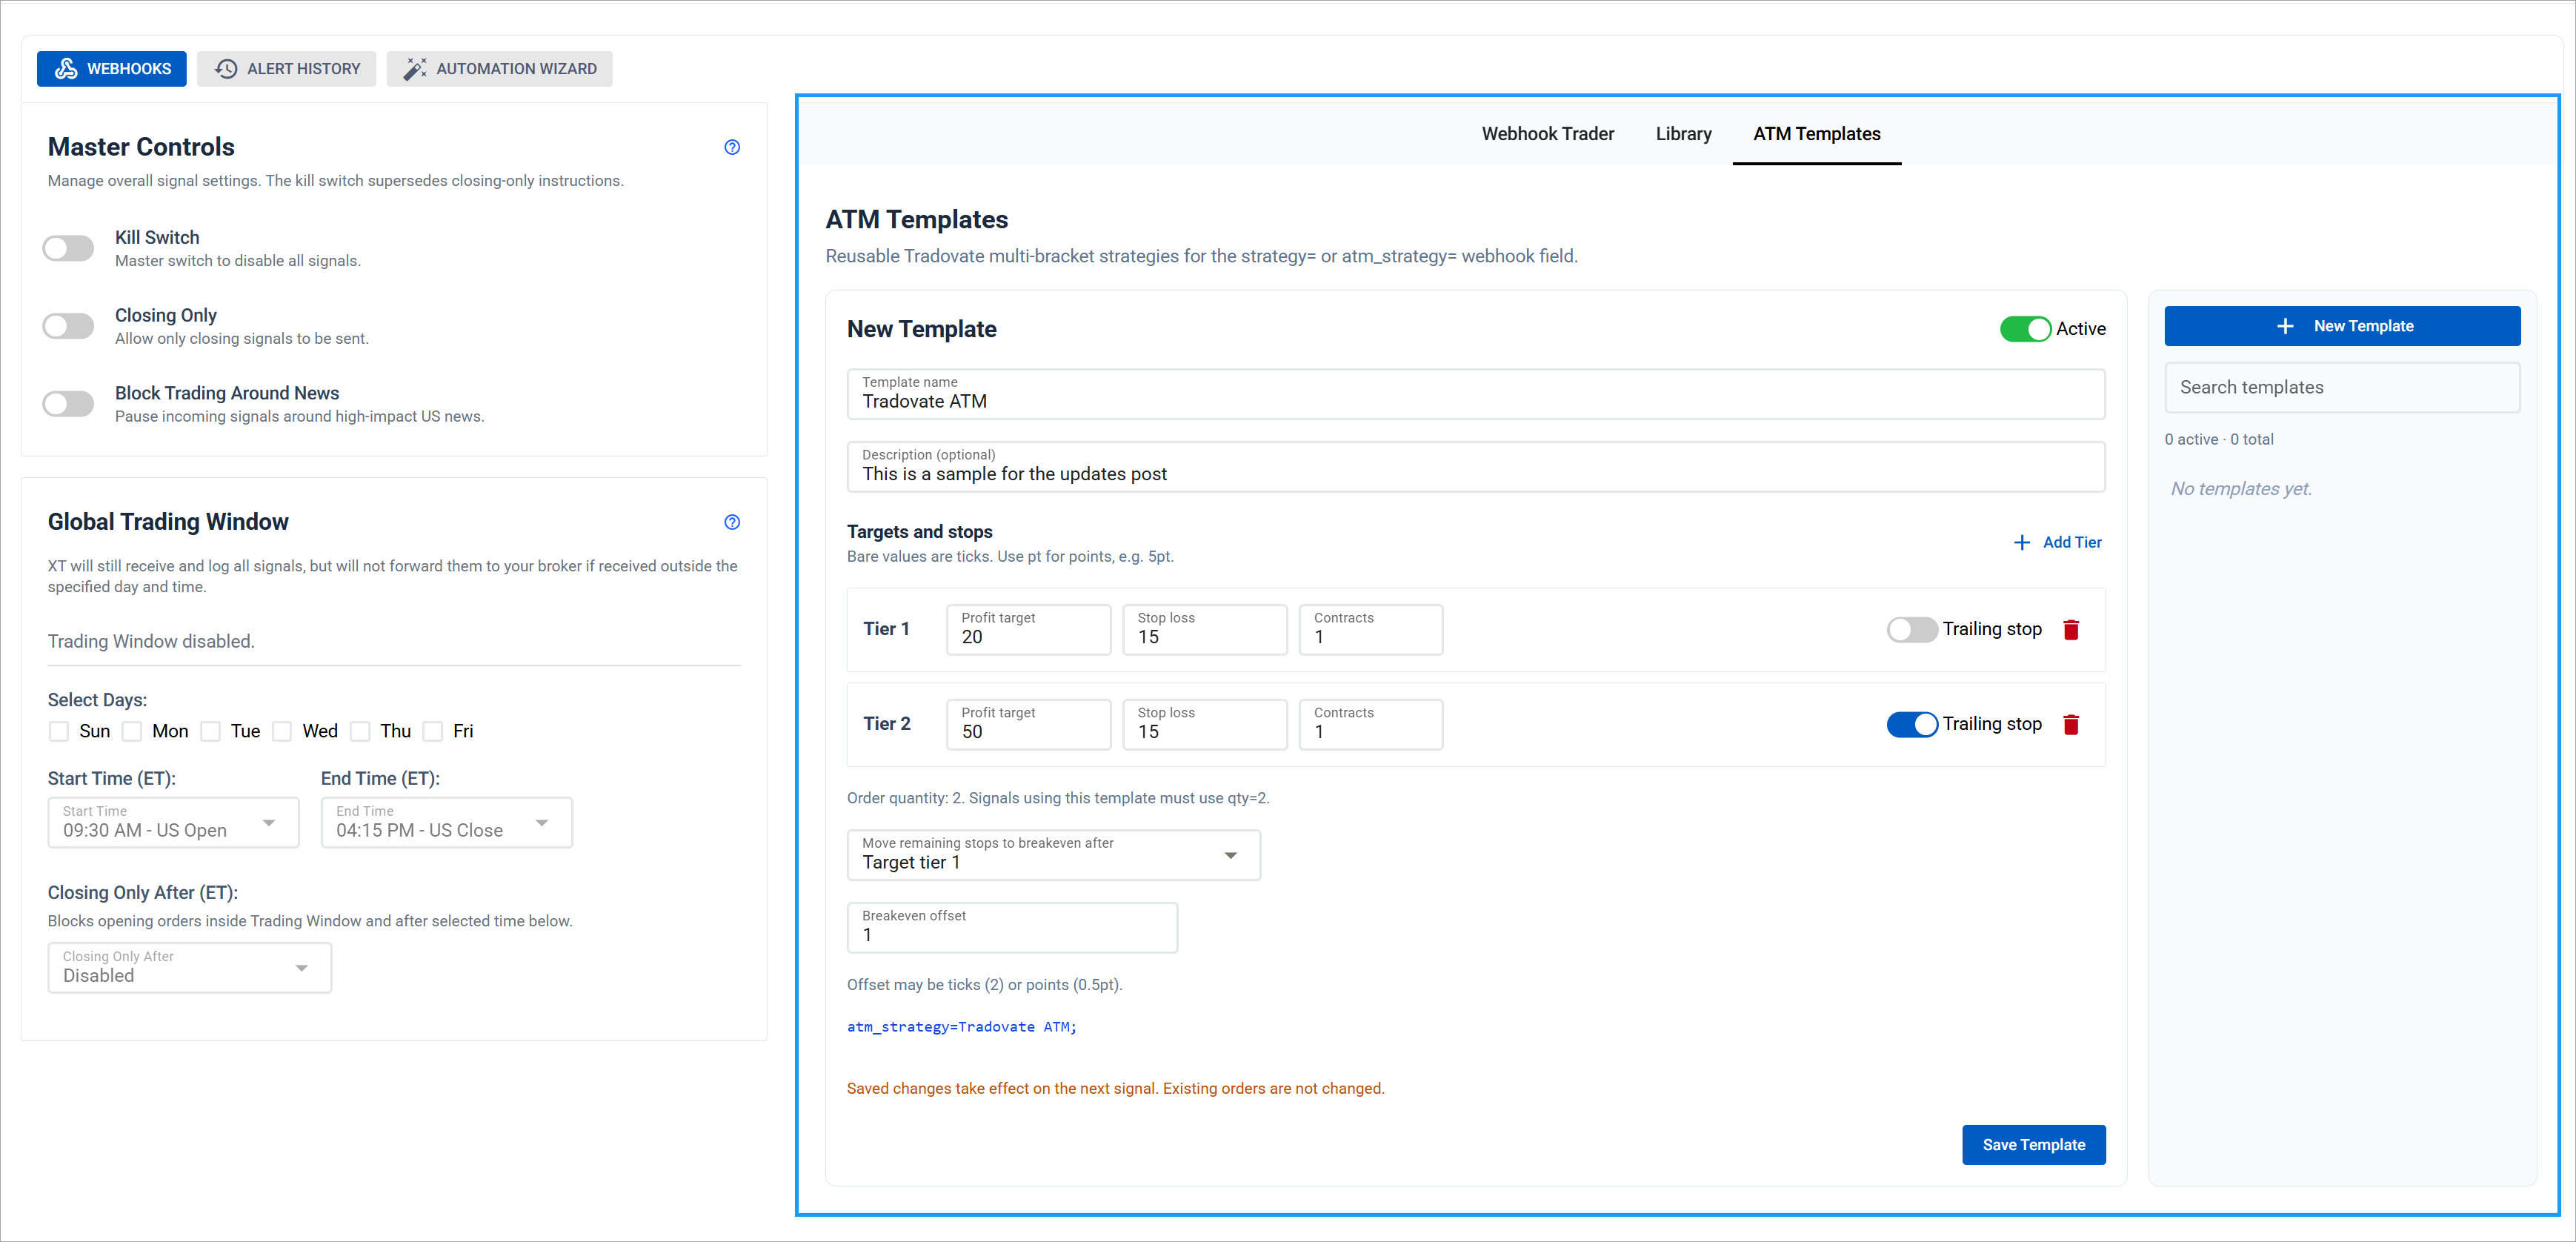This screenshot has width=2576, height=1242.
Task: Check the Tue day checkbox
Action: pos(210,731)
